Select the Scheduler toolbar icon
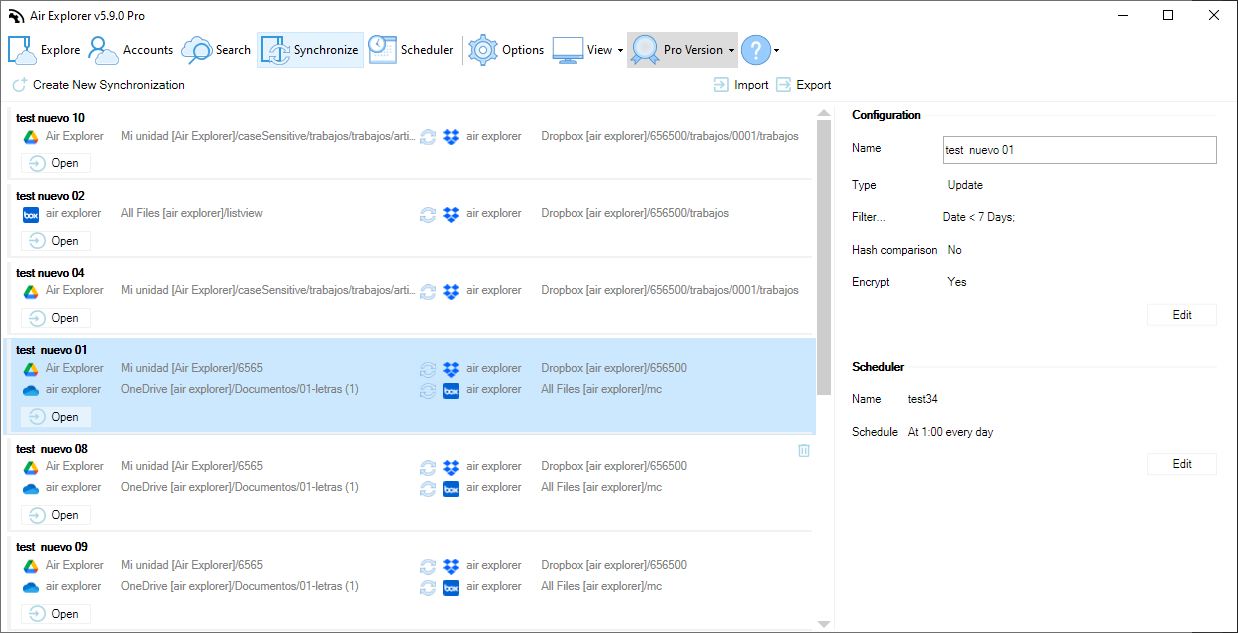The image size is (1238, 633). (x=382, y=50)
